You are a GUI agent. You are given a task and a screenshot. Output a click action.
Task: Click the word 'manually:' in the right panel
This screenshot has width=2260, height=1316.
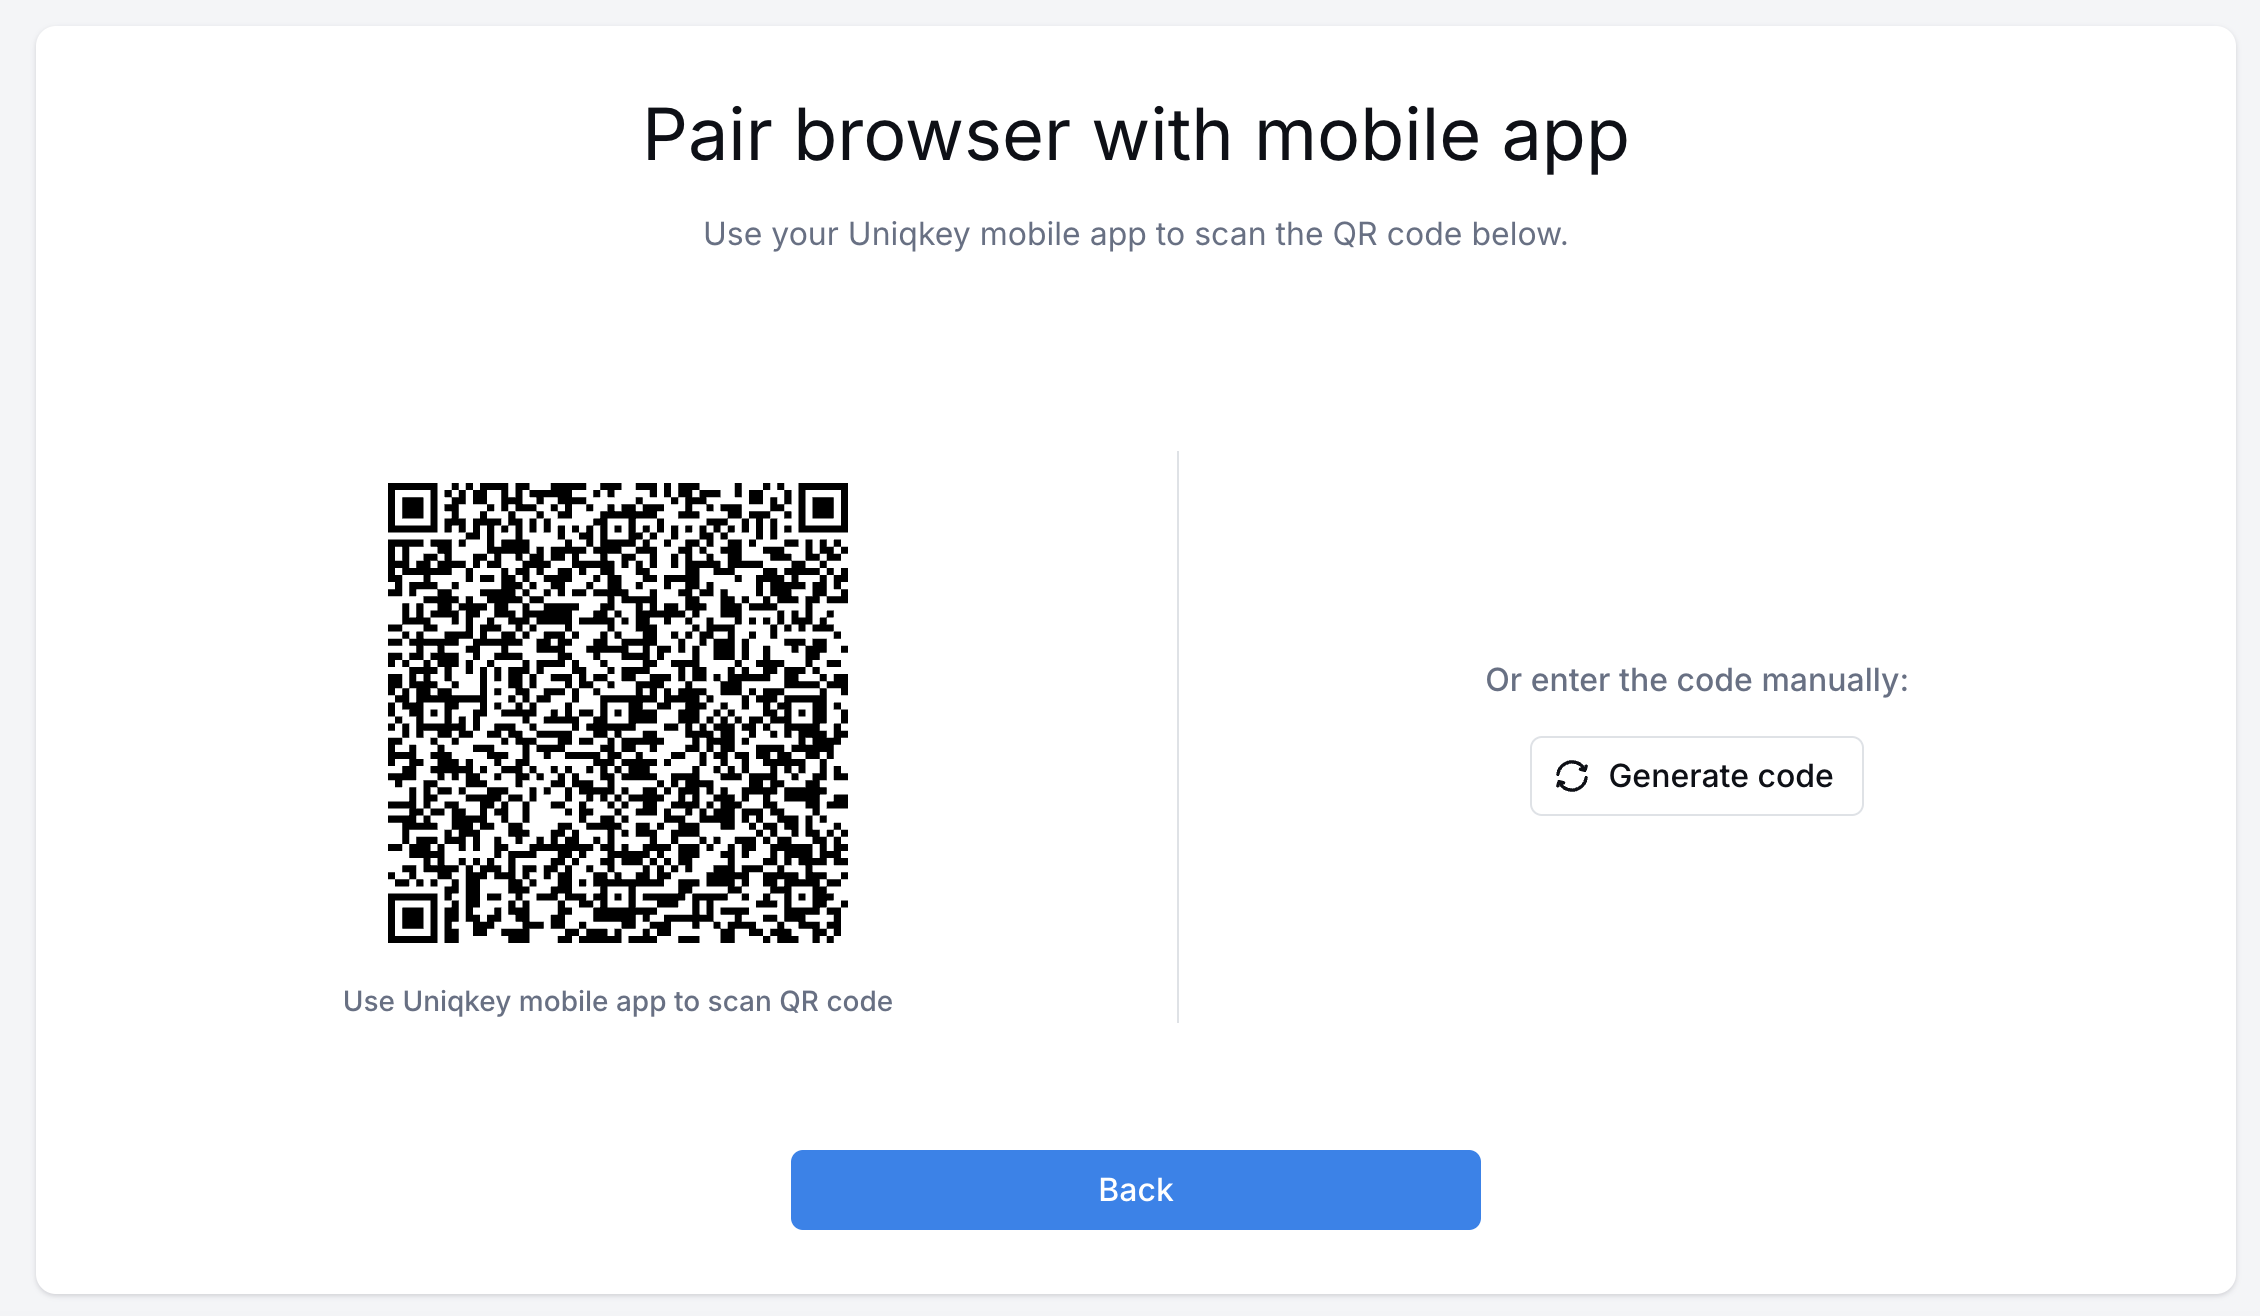(x=1835, y=680)
